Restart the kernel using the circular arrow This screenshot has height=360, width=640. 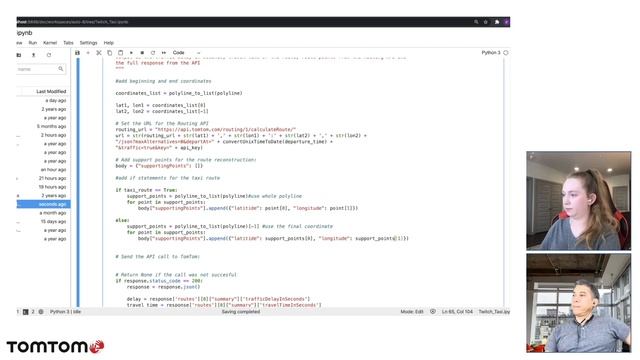(x=153, y=53)
